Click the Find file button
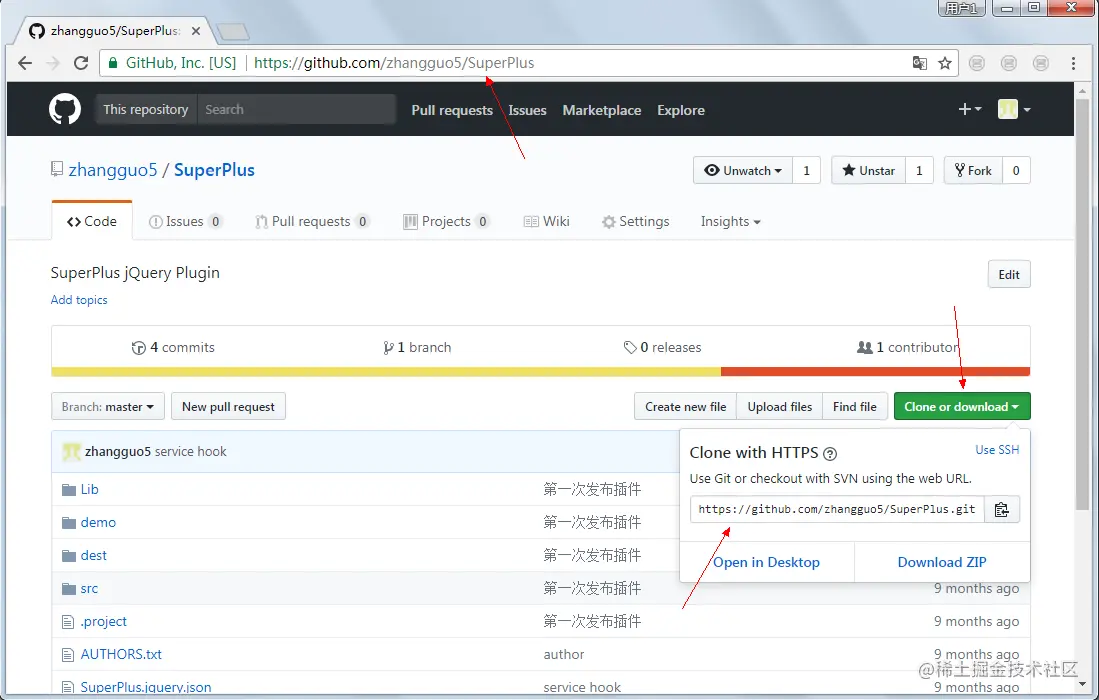Image resolution: width=1099 pixels, height=700 pixels. pyautogui.click(x=855, y=406)
